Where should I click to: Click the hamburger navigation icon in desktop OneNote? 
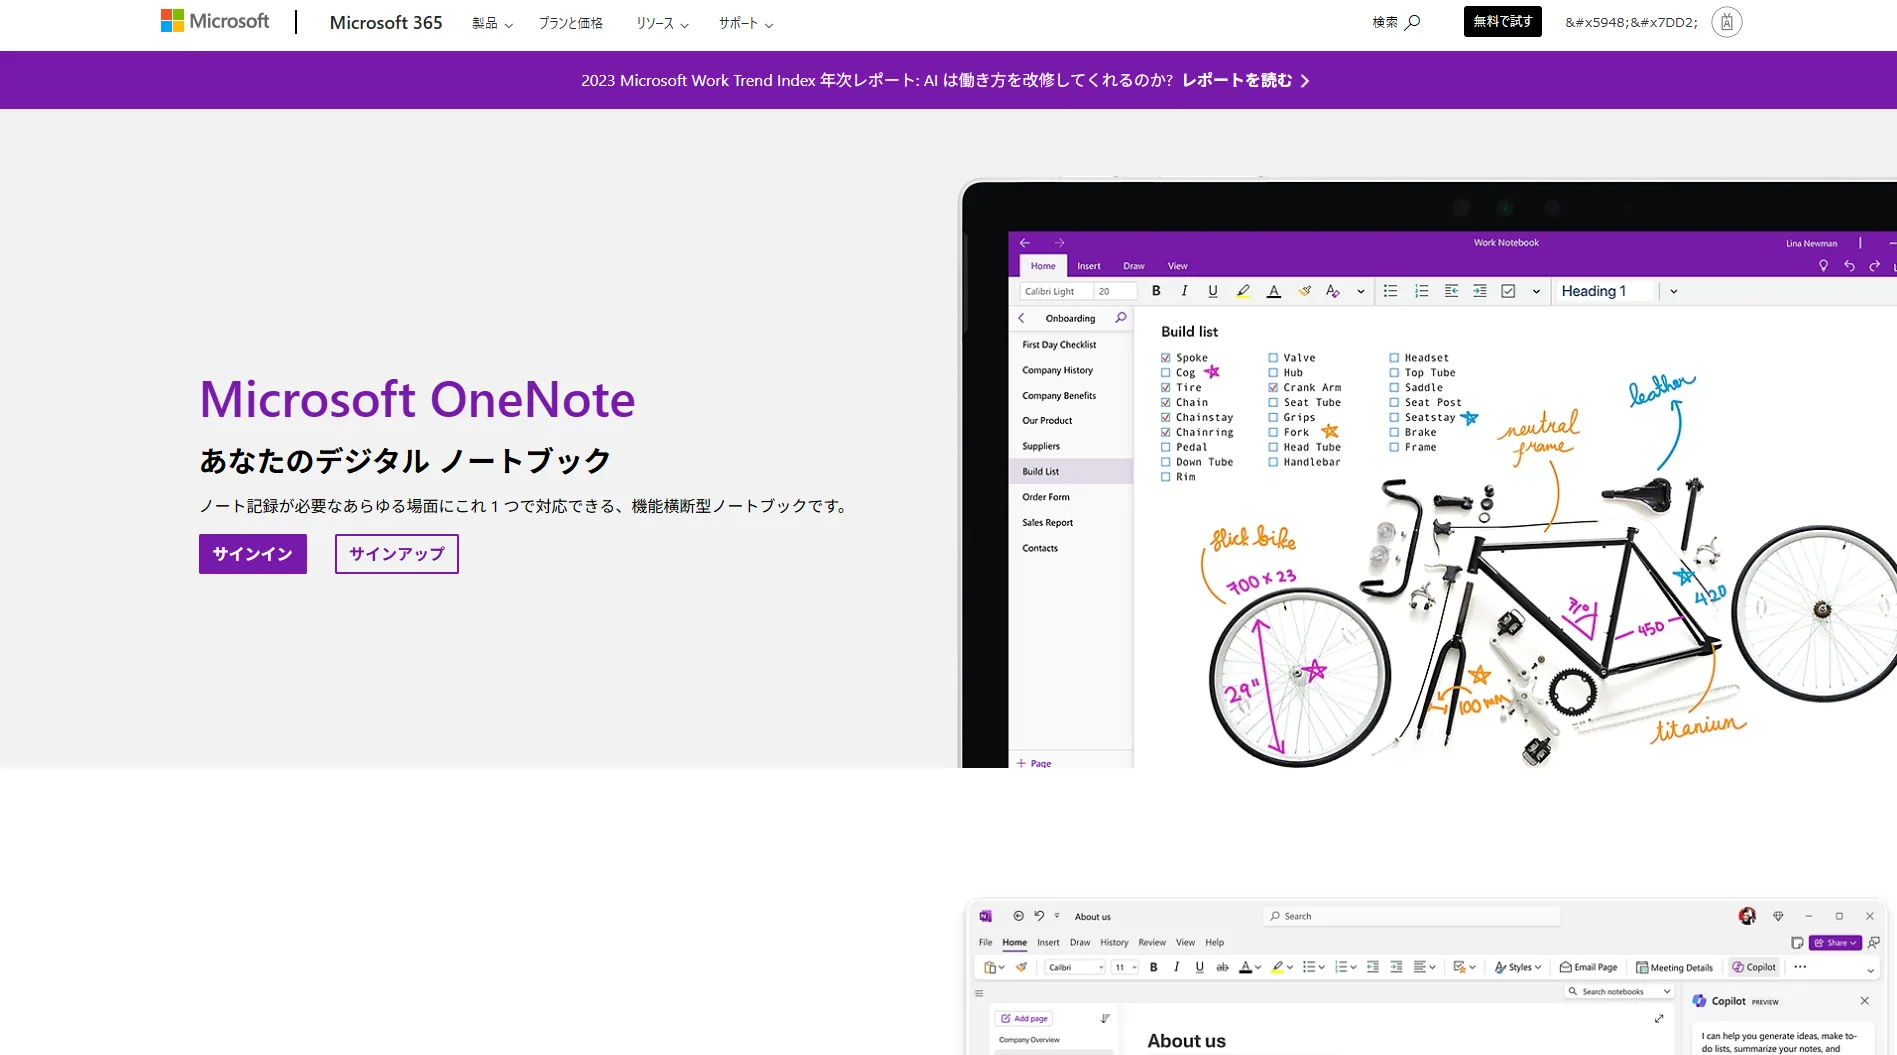pos(979,993)
